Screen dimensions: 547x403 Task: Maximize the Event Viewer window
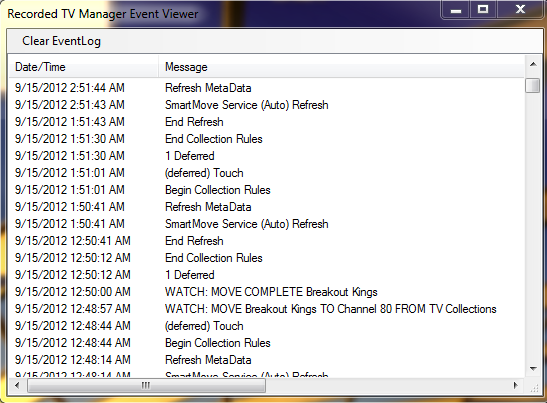click(483, 10)
